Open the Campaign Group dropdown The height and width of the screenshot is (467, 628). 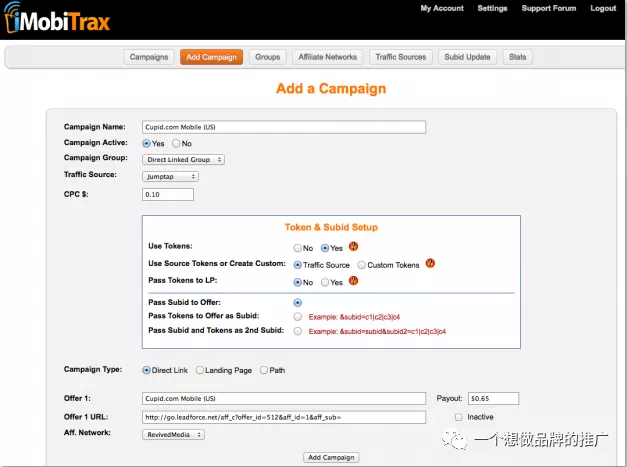183,160
